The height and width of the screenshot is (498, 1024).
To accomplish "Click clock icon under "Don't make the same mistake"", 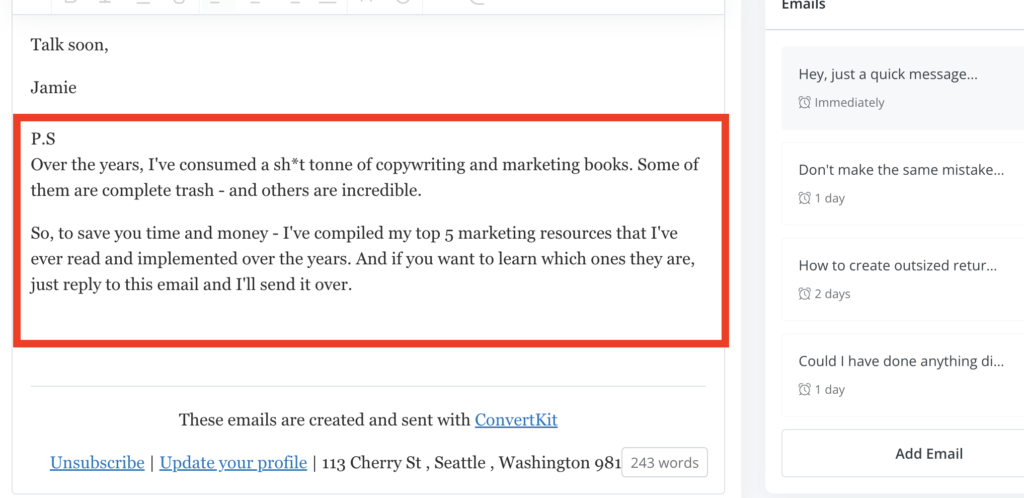I will pyautogui.click(x=805, y=199).
